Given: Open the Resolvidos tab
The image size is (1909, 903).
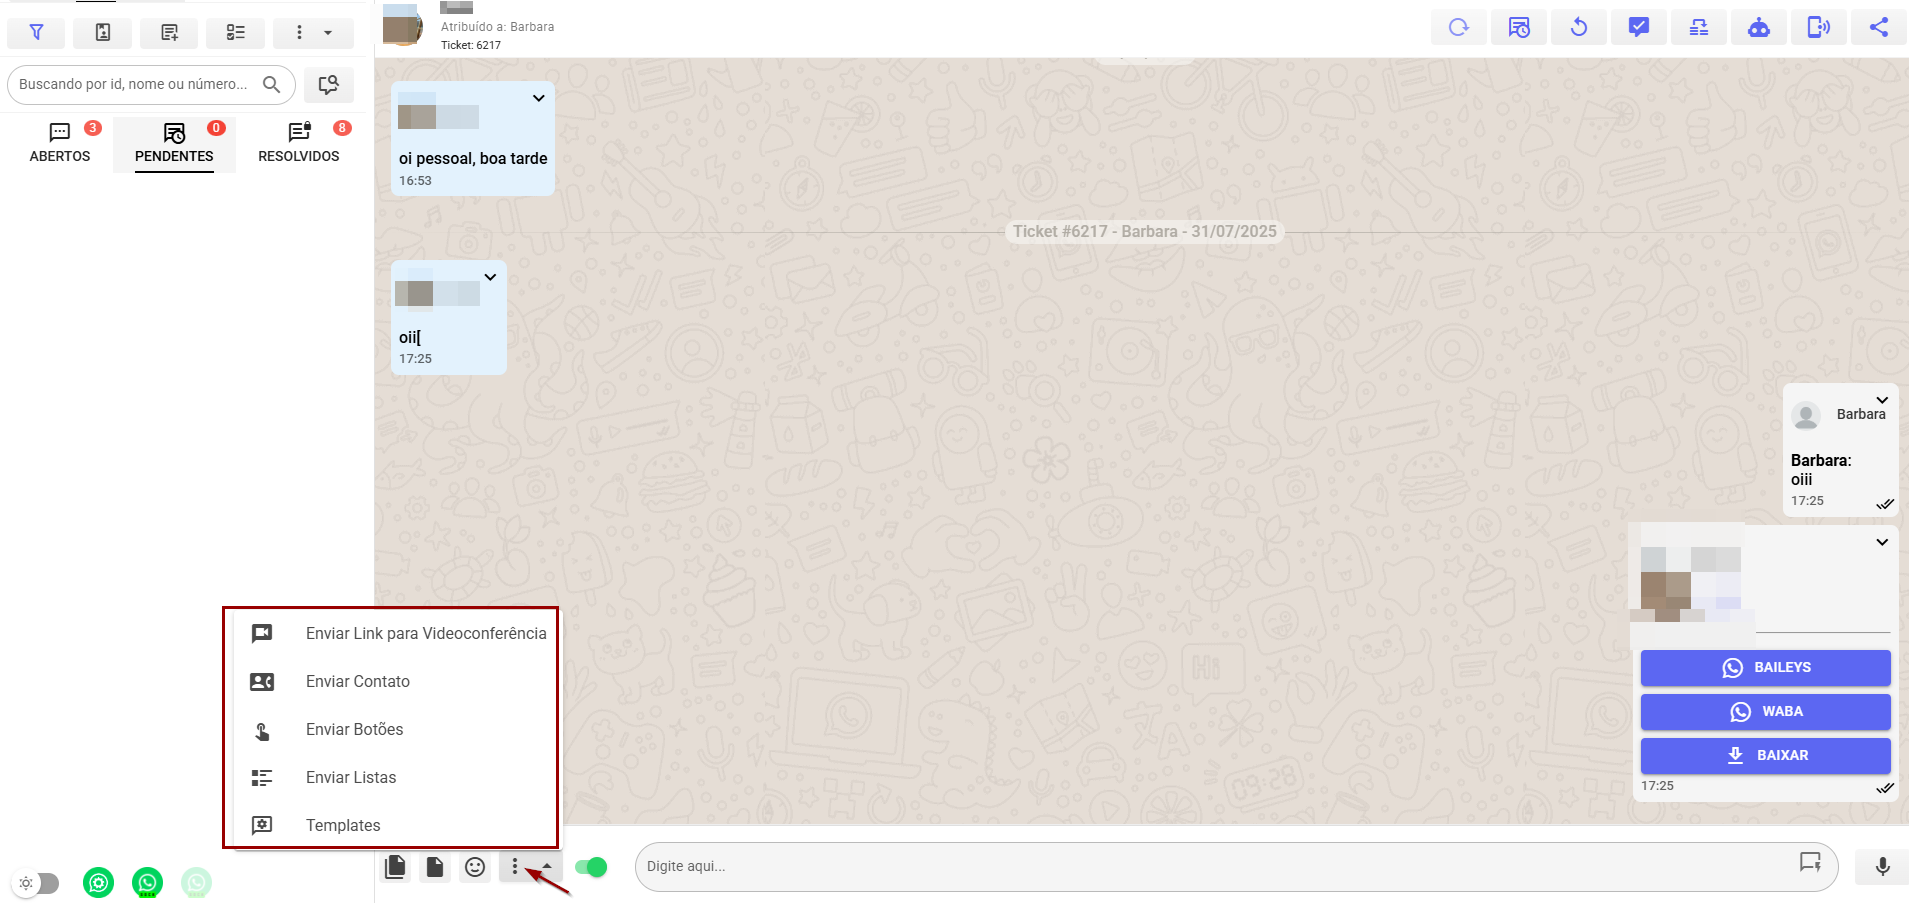Looking at the screenshot, I should pyautogui.click(x=298, y=143).
